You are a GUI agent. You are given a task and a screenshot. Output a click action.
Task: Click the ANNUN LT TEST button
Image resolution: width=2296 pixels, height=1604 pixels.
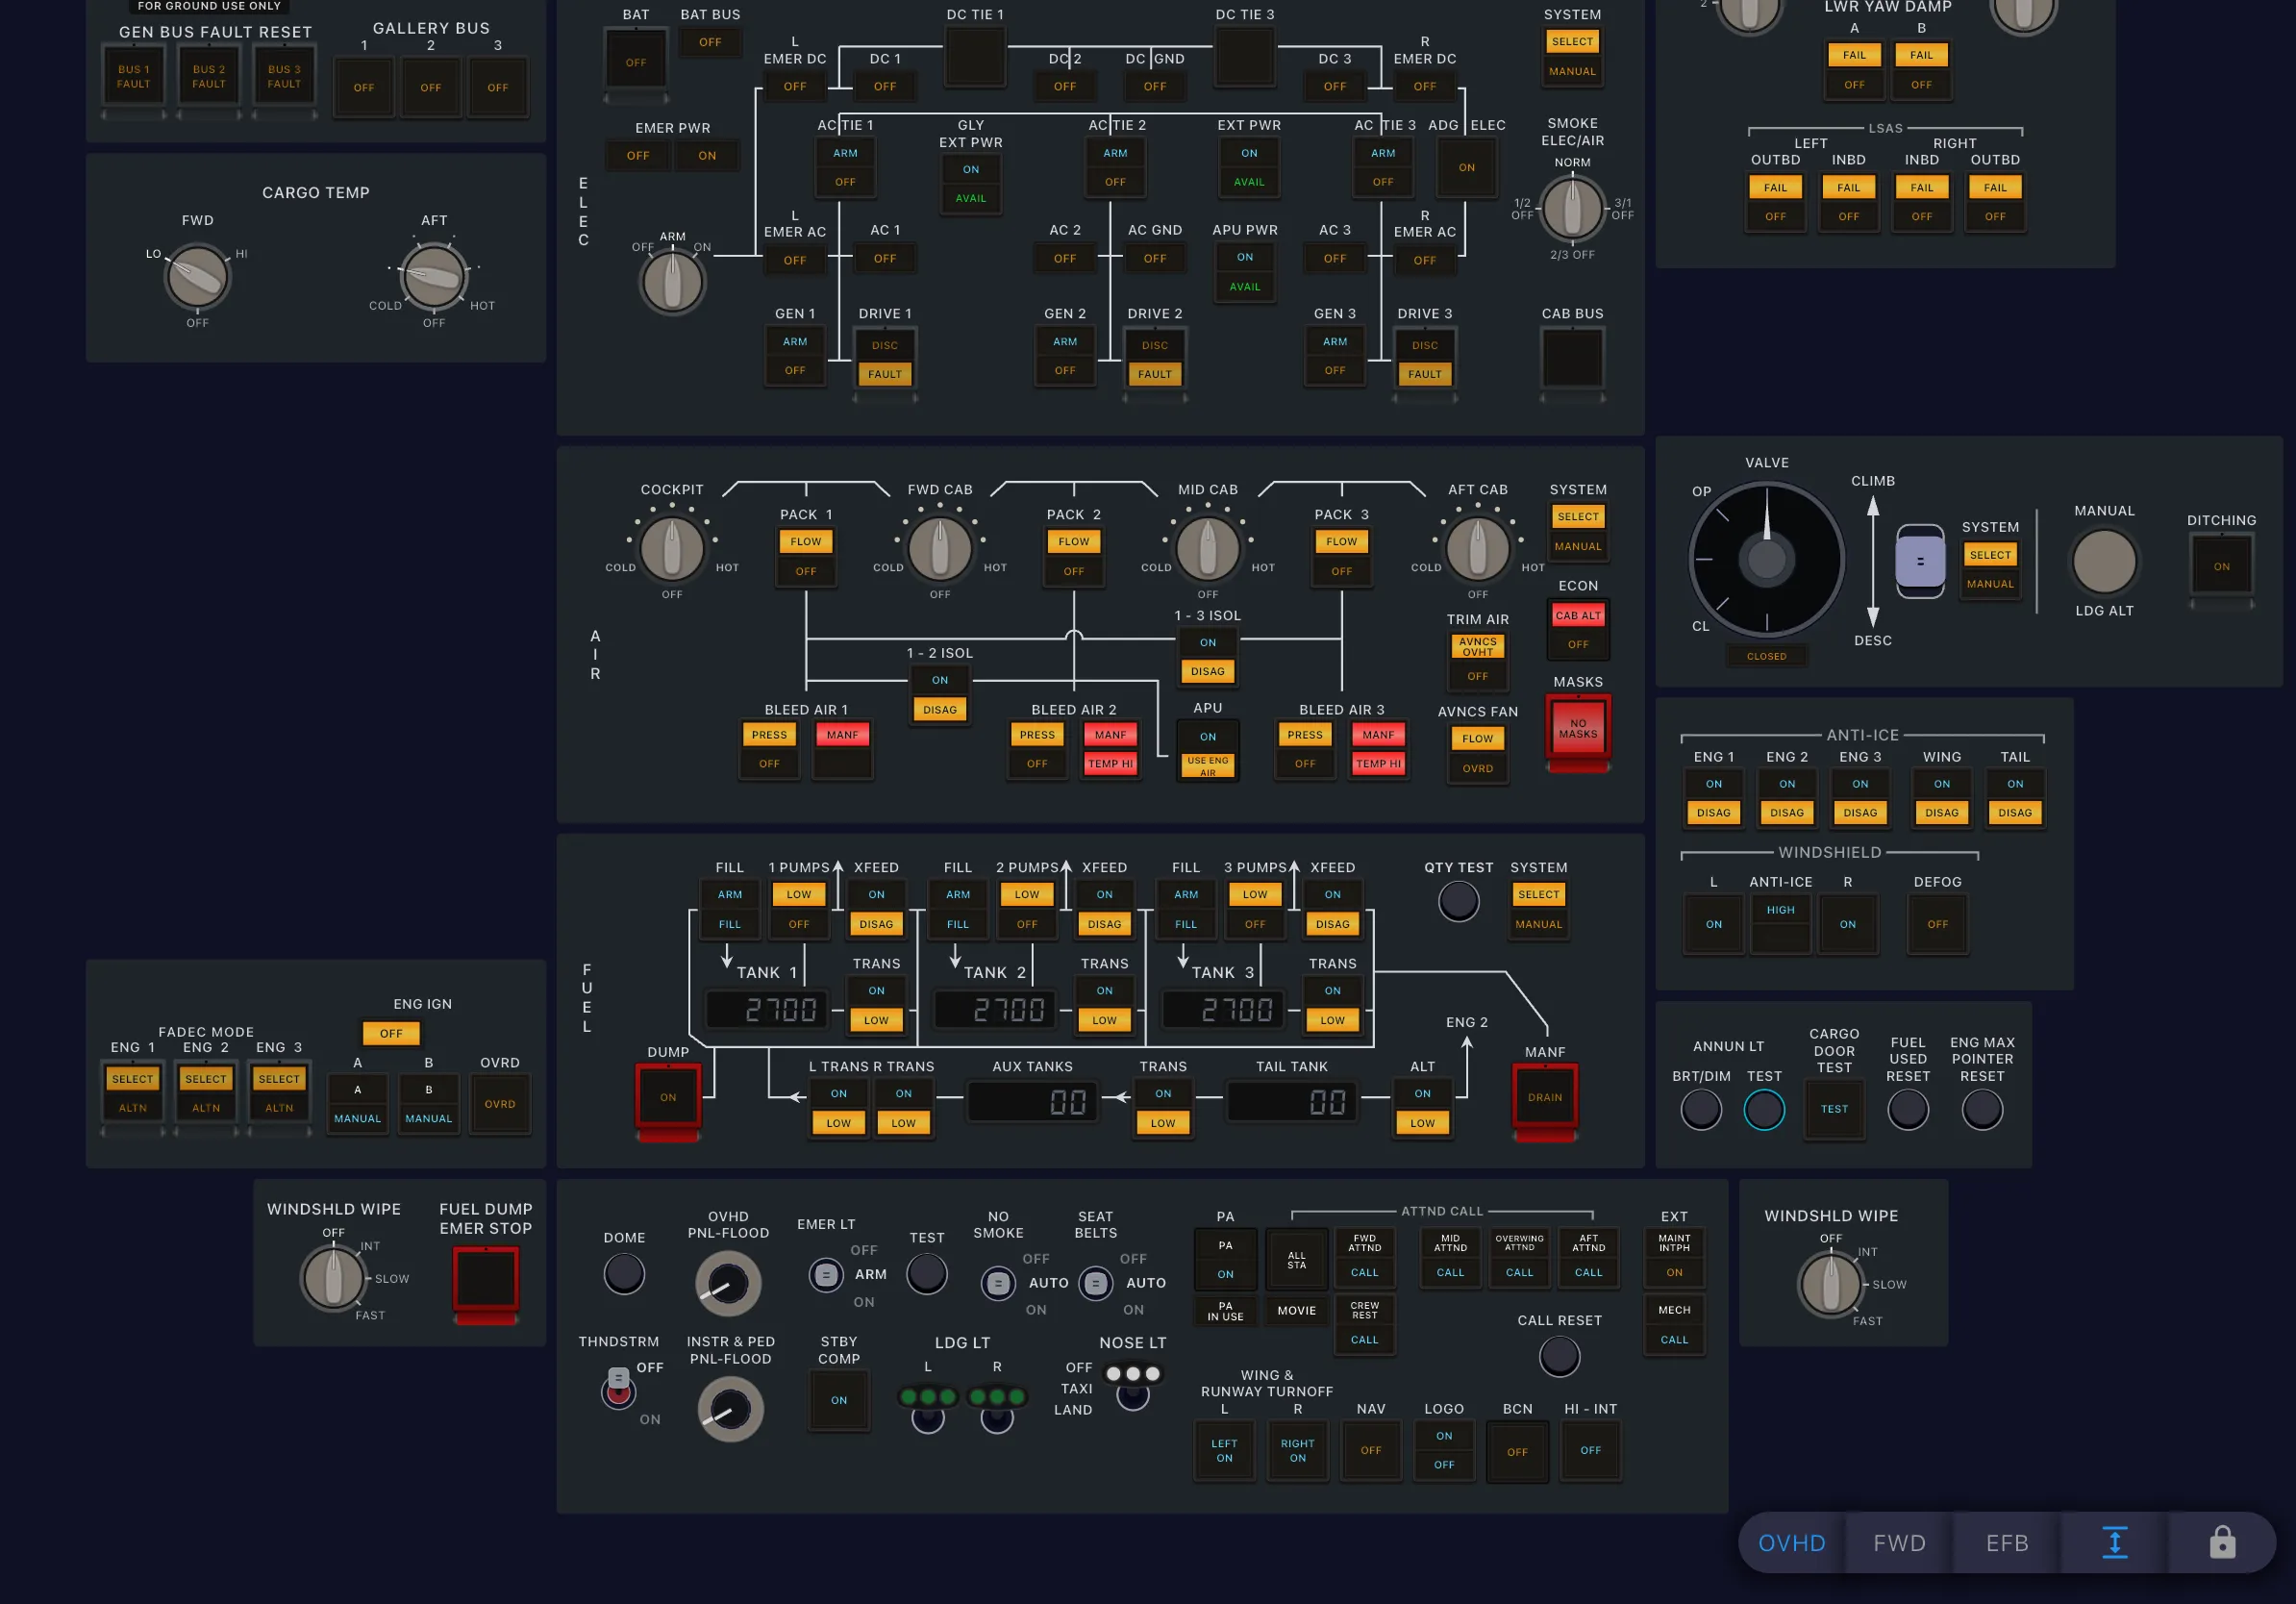(1764, 1109)
